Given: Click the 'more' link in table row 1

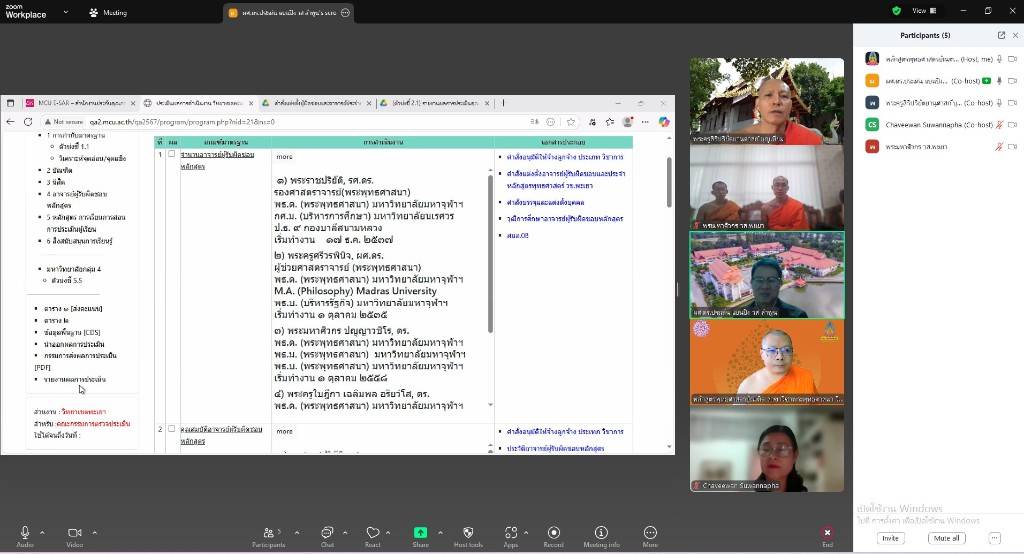Looking at the screenshot, I should [284, 157].
